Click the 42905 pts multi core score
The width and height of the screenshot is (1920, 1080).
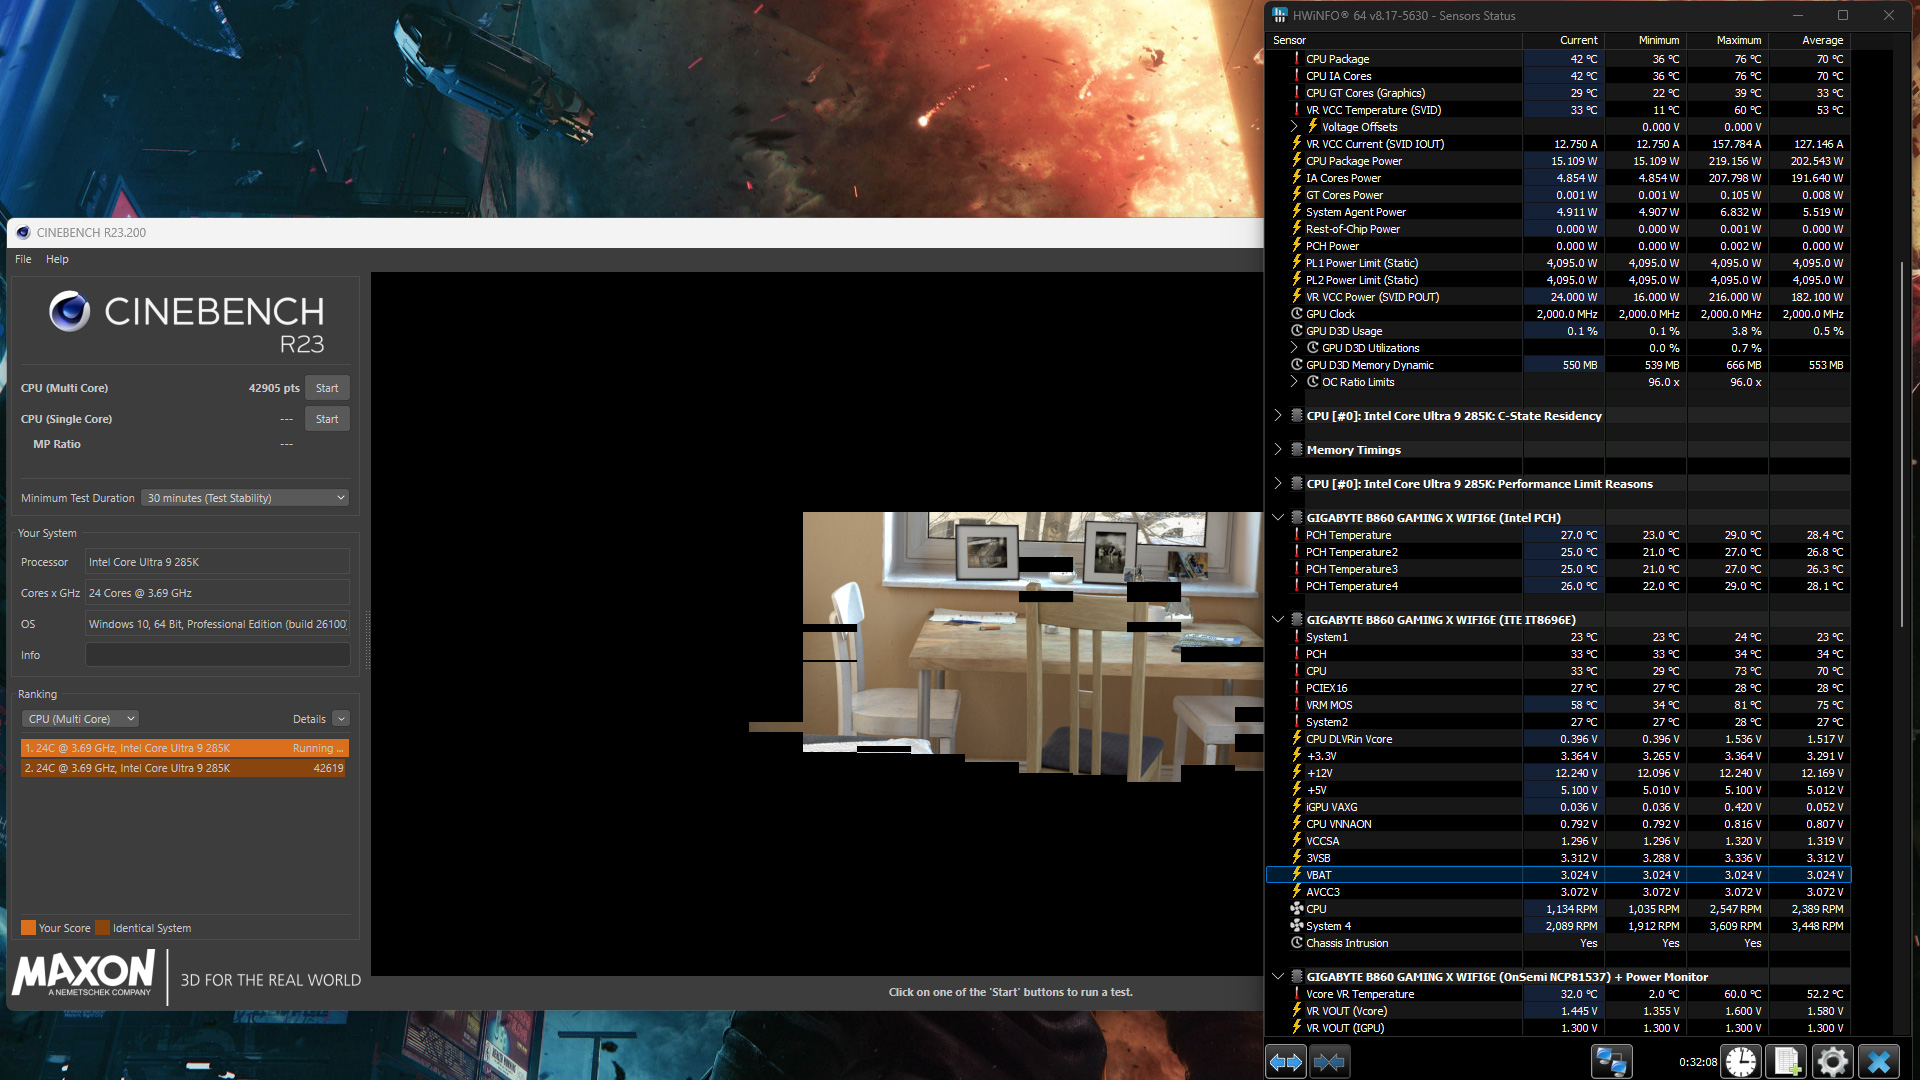(274, 388)
